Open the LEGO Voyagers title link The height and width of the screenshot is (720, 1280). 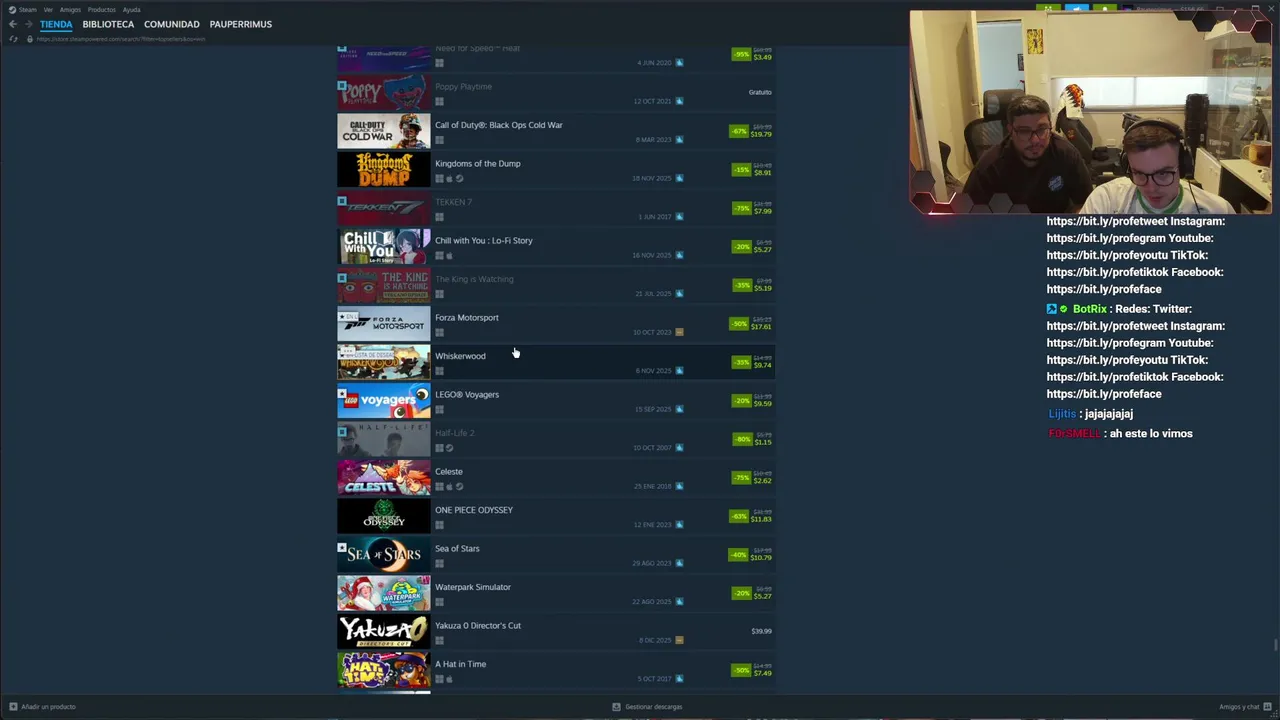coord(467,394)
